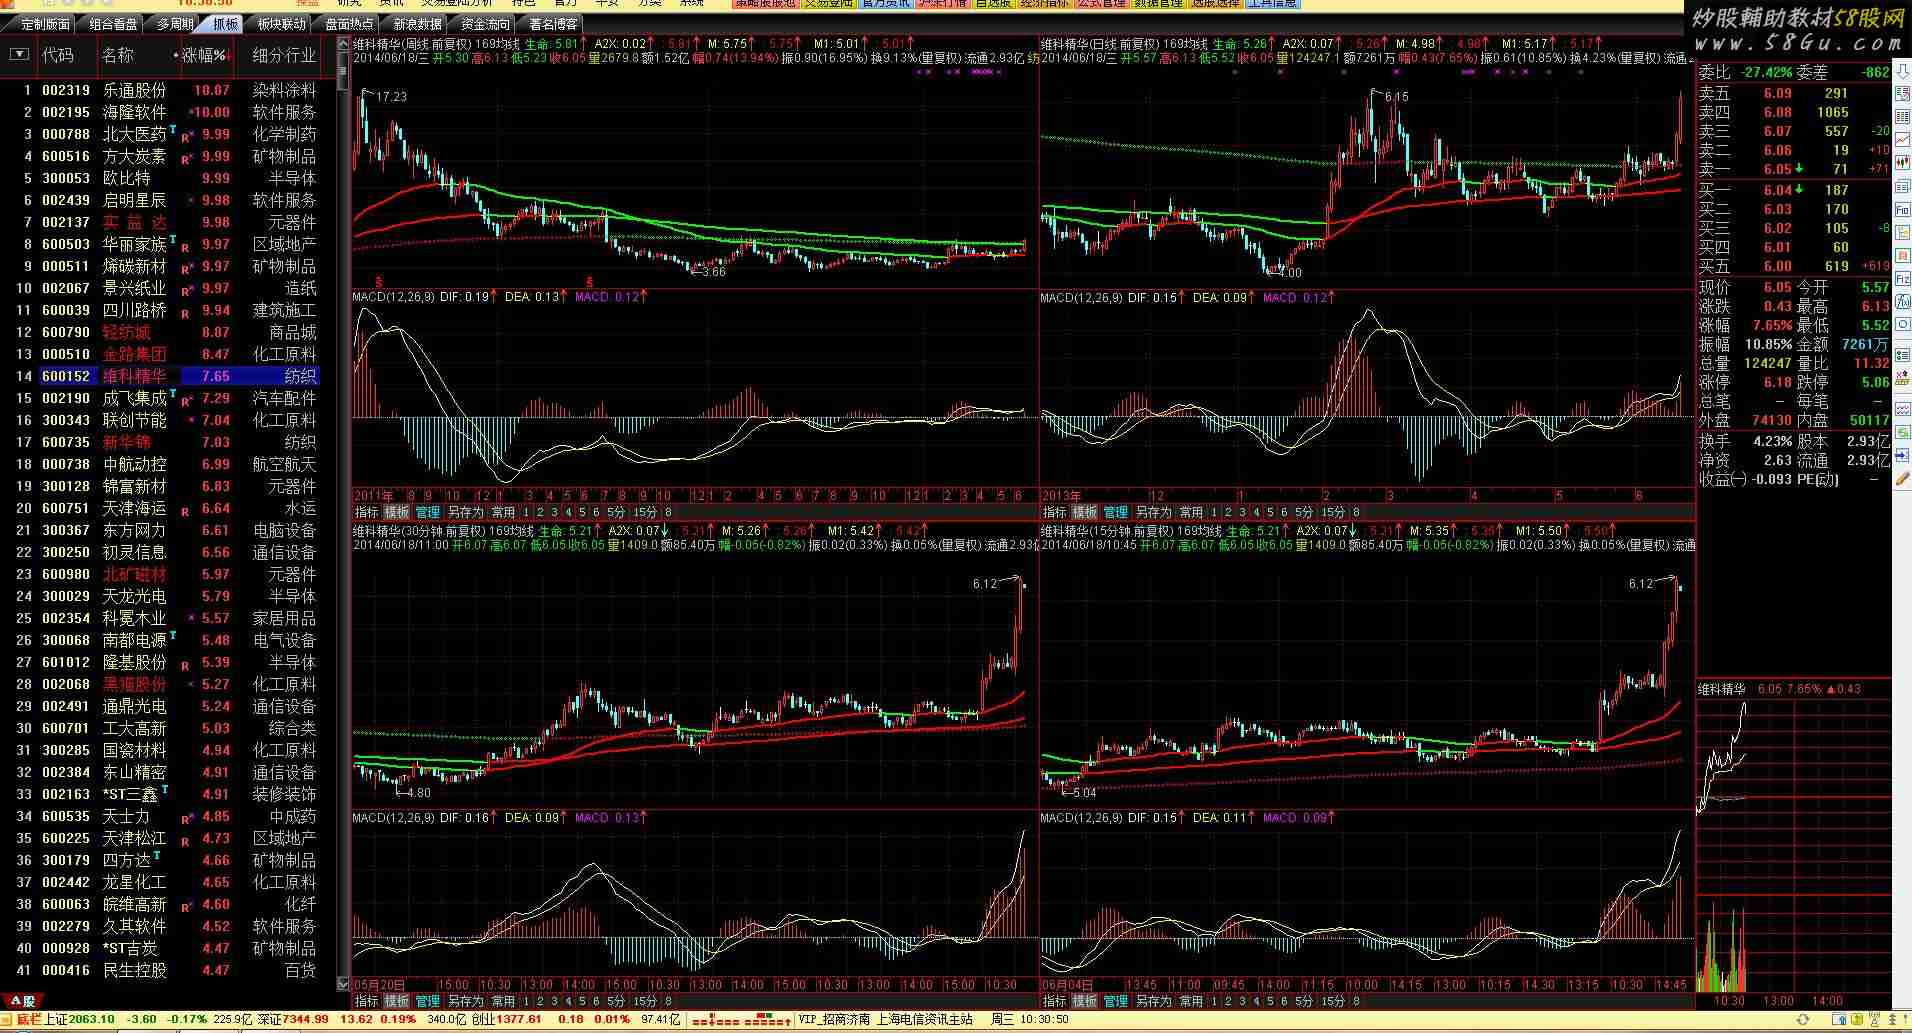This screenshot has width=1912, height=1033.
Task: Switch to the 定制版面 tab
Action: pos(46,24)
